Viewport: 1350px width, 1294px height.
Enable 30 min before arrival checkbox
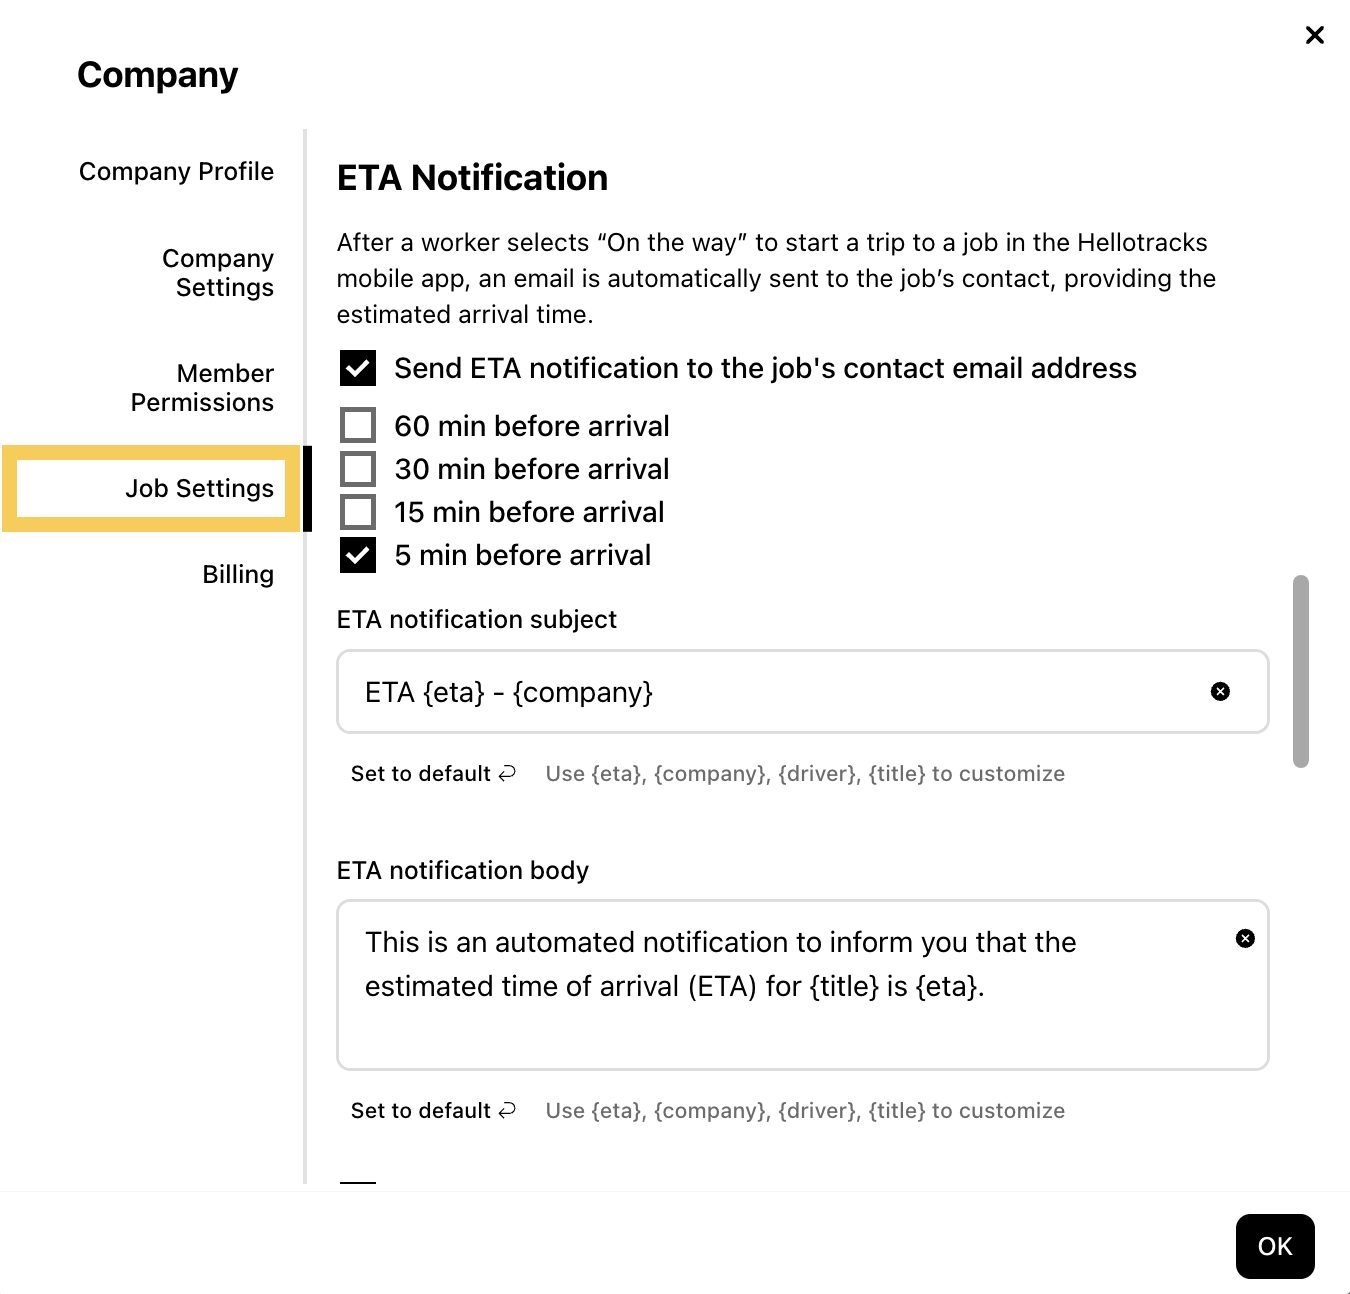[358, 469]
